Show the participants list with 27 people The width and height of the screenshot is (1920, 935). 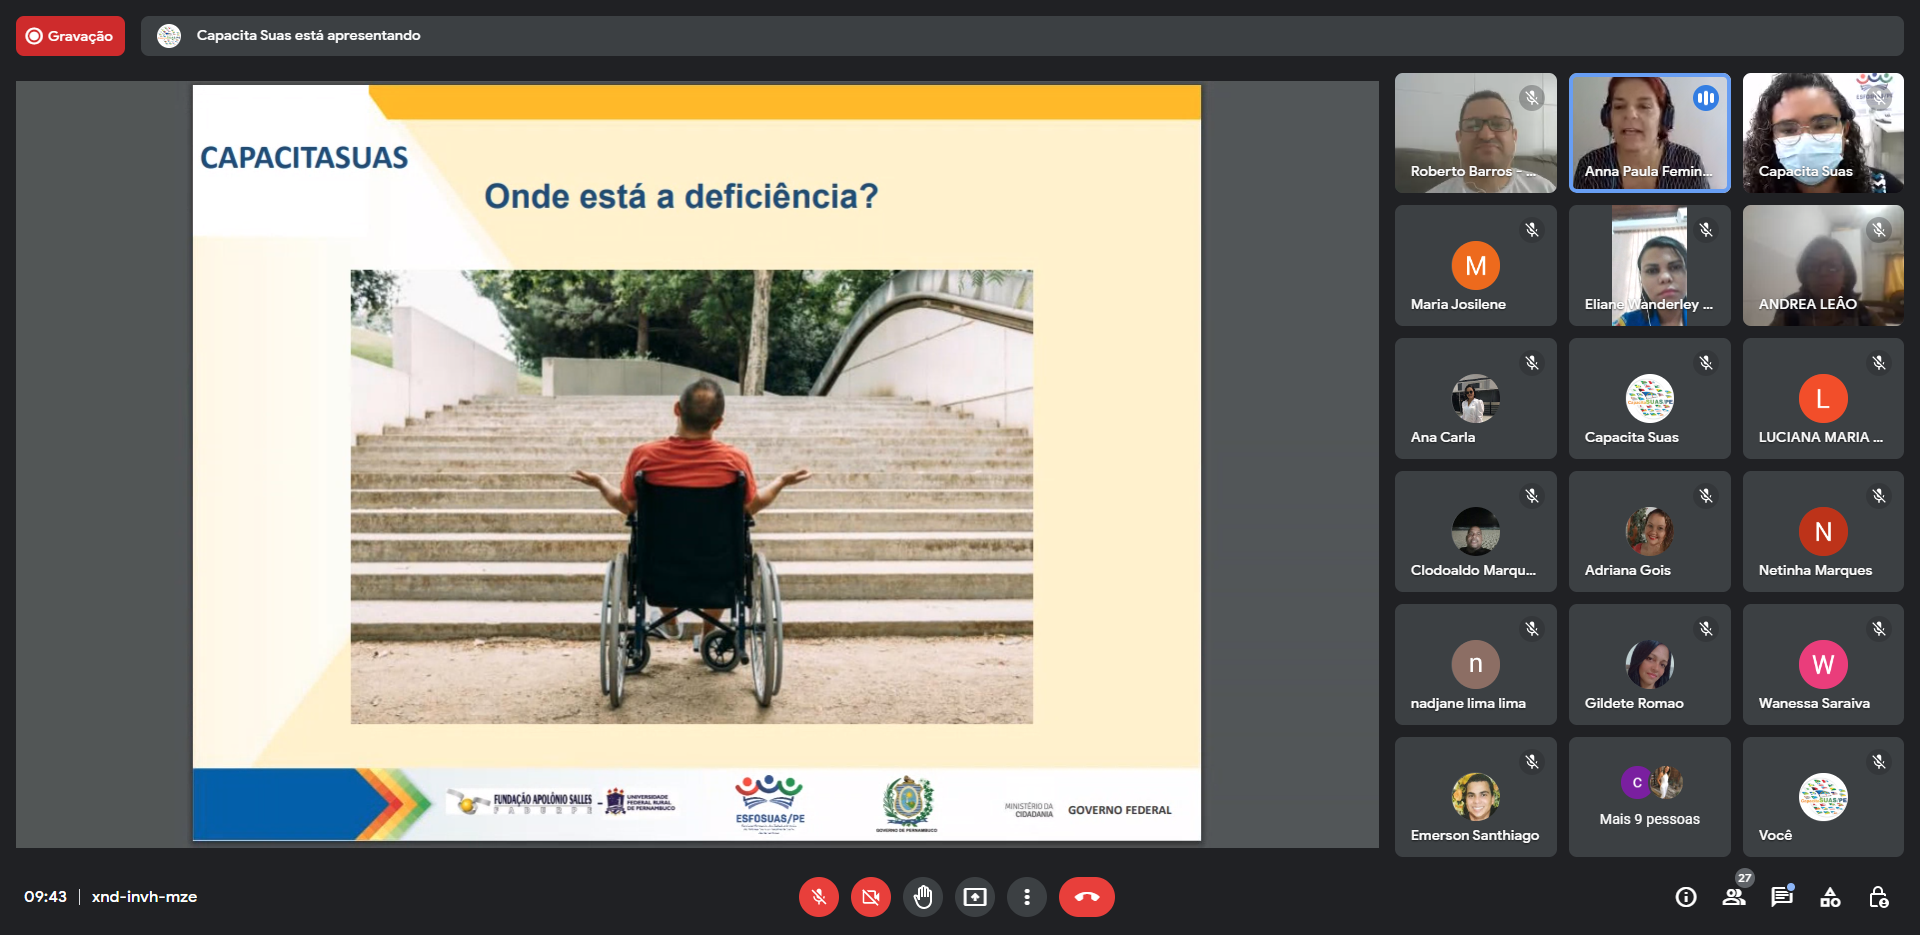[1734, 897]
